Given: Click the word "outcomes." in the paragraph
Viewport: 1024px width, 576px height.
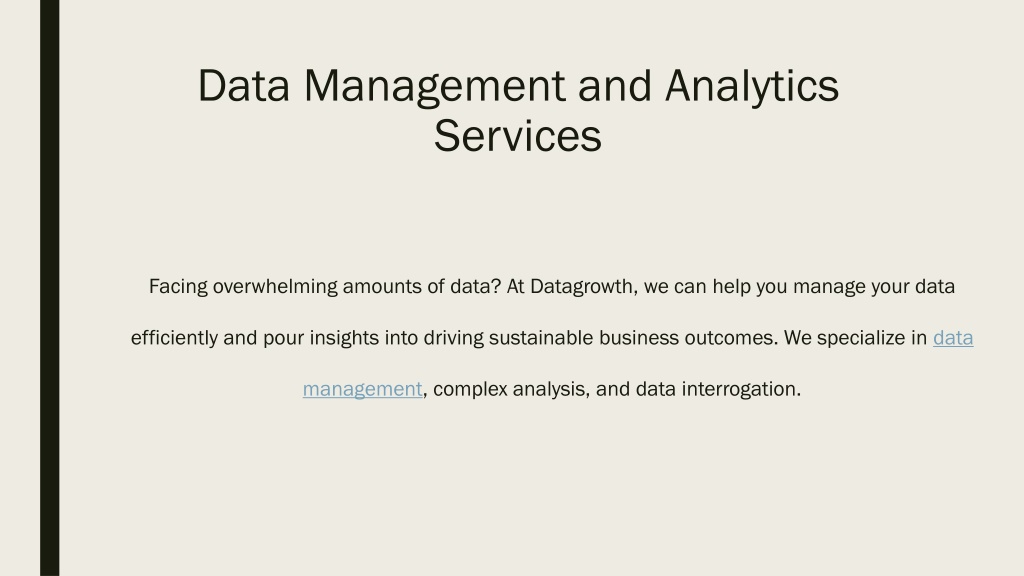Looking at the screenshot, I should [x=731, y=338].
